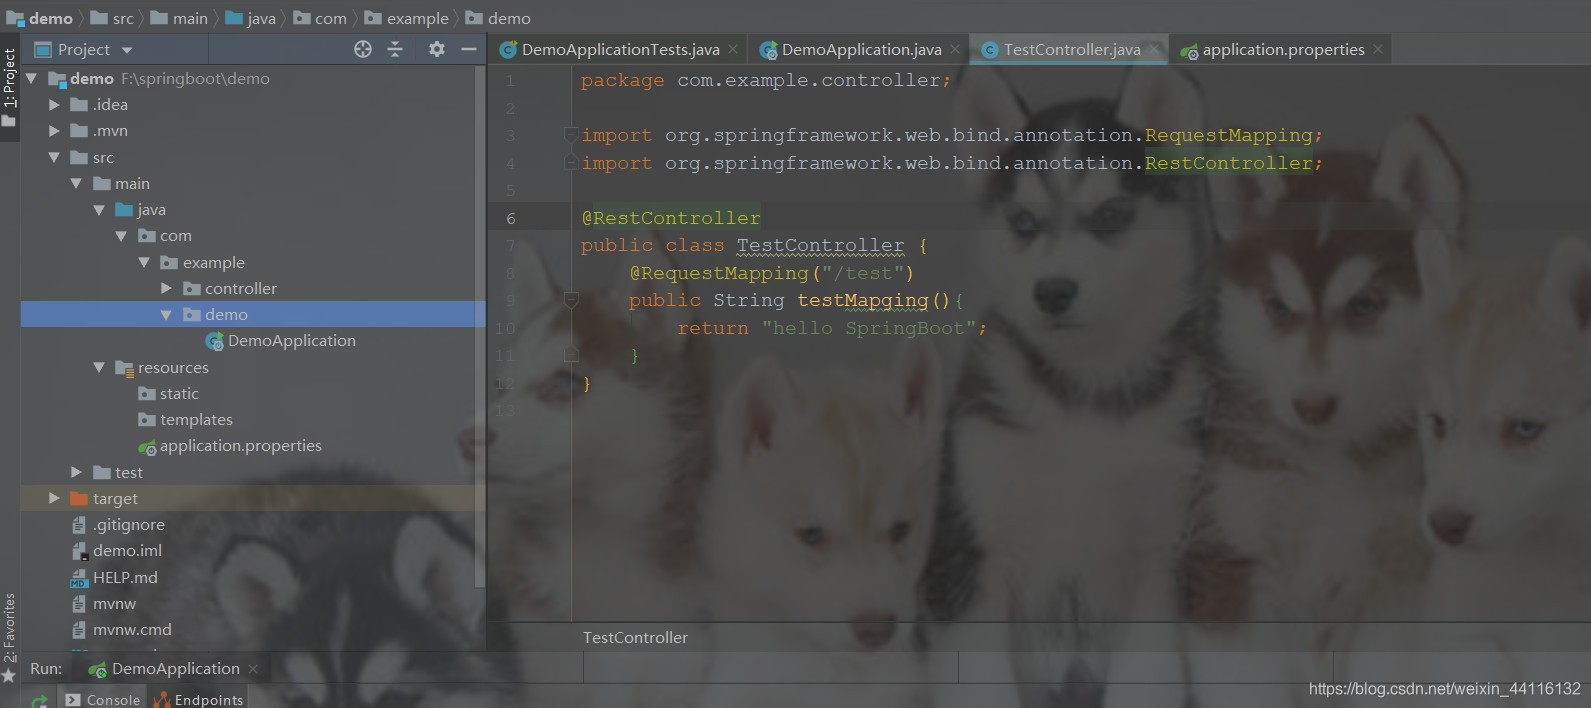Click the locate/scroll from source target icon
Screen dimensions: 1591x708
[x=363, y=49]
